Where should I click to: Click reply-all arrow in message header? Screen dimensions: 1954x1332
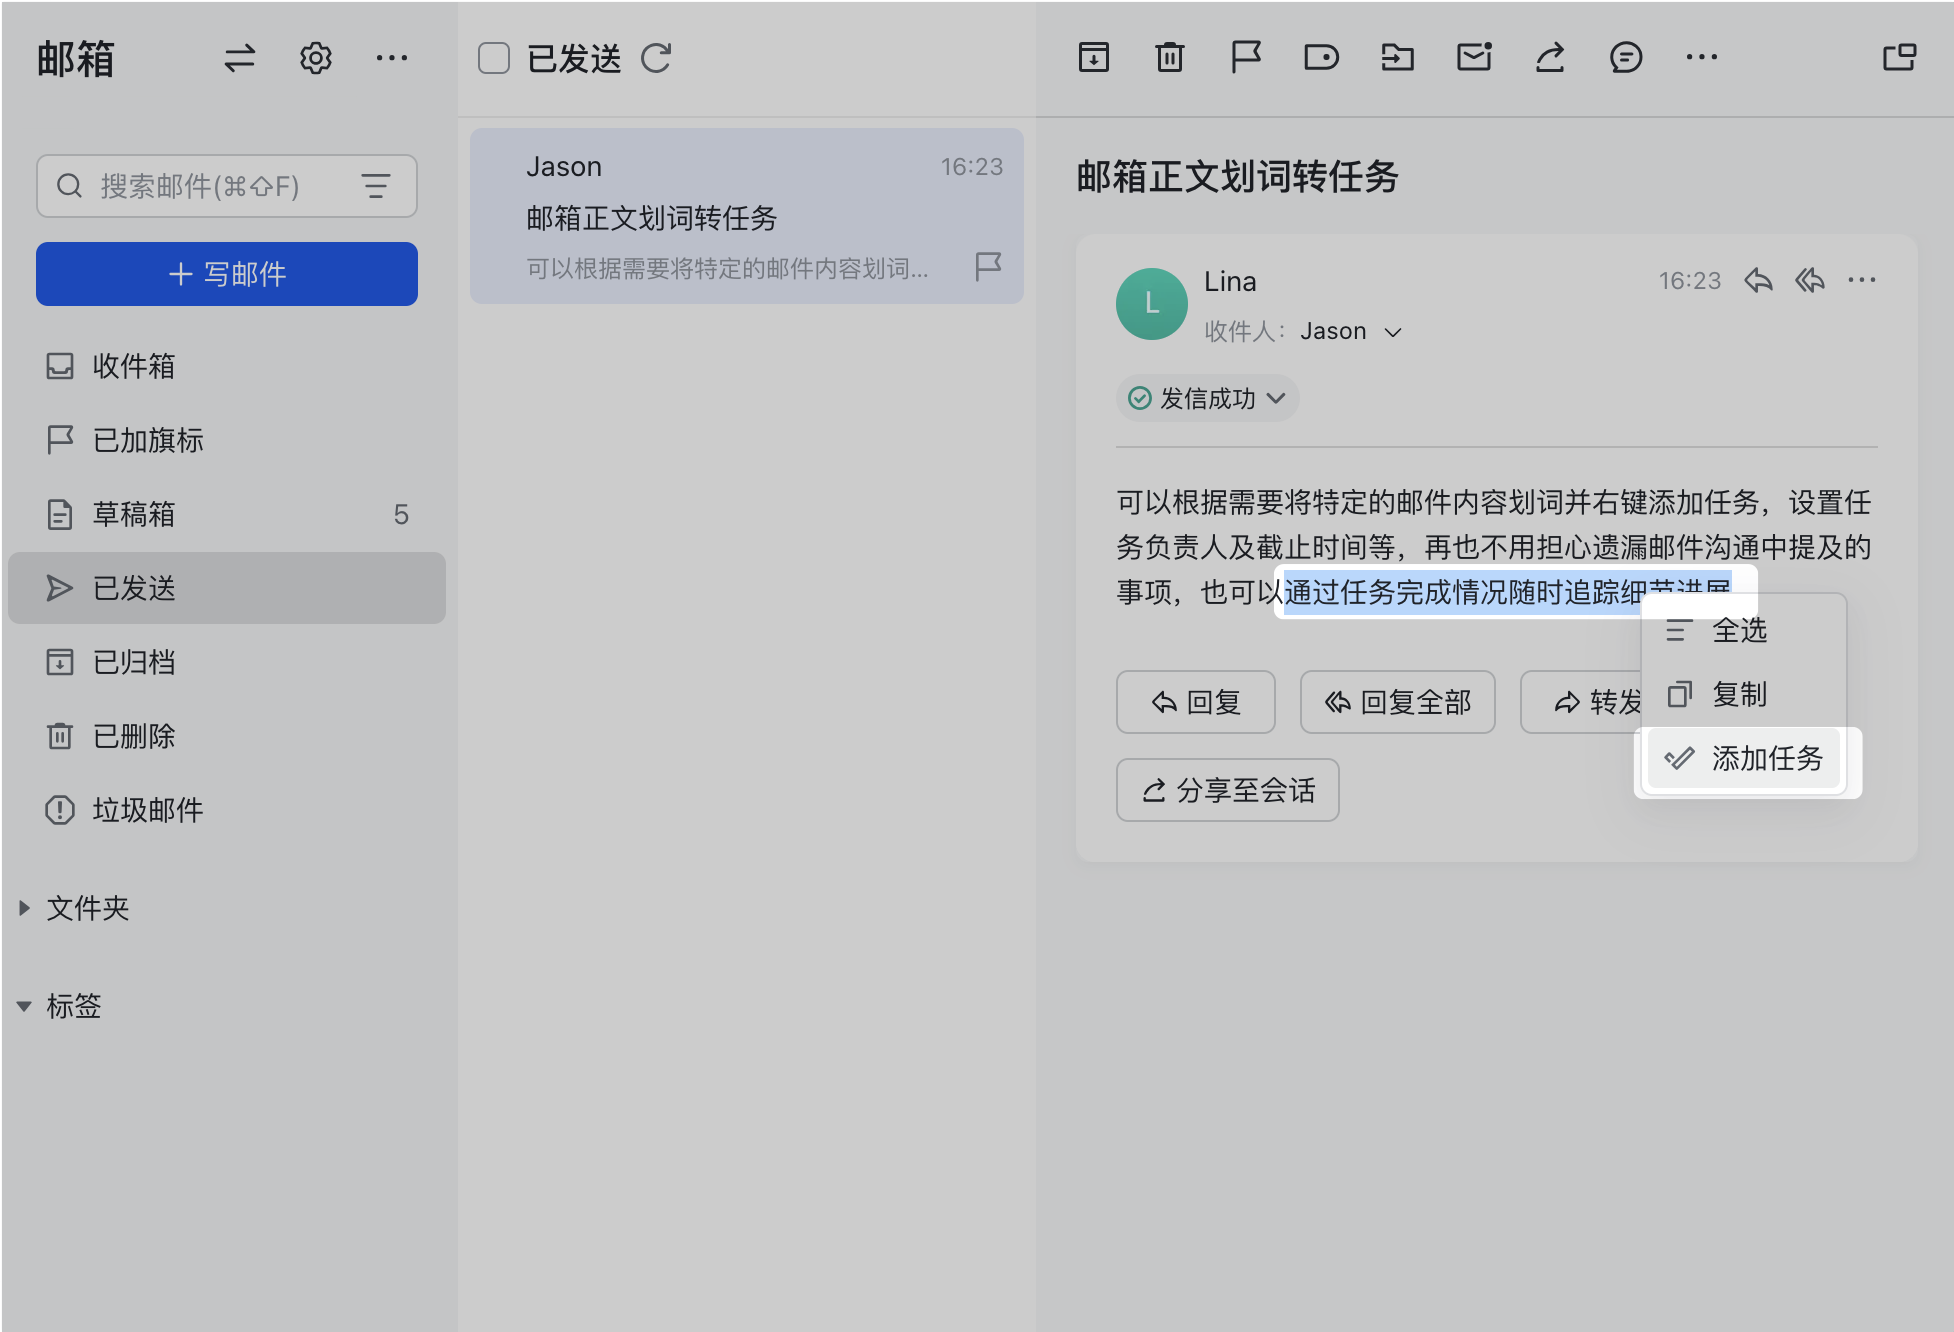[1810, 281]
